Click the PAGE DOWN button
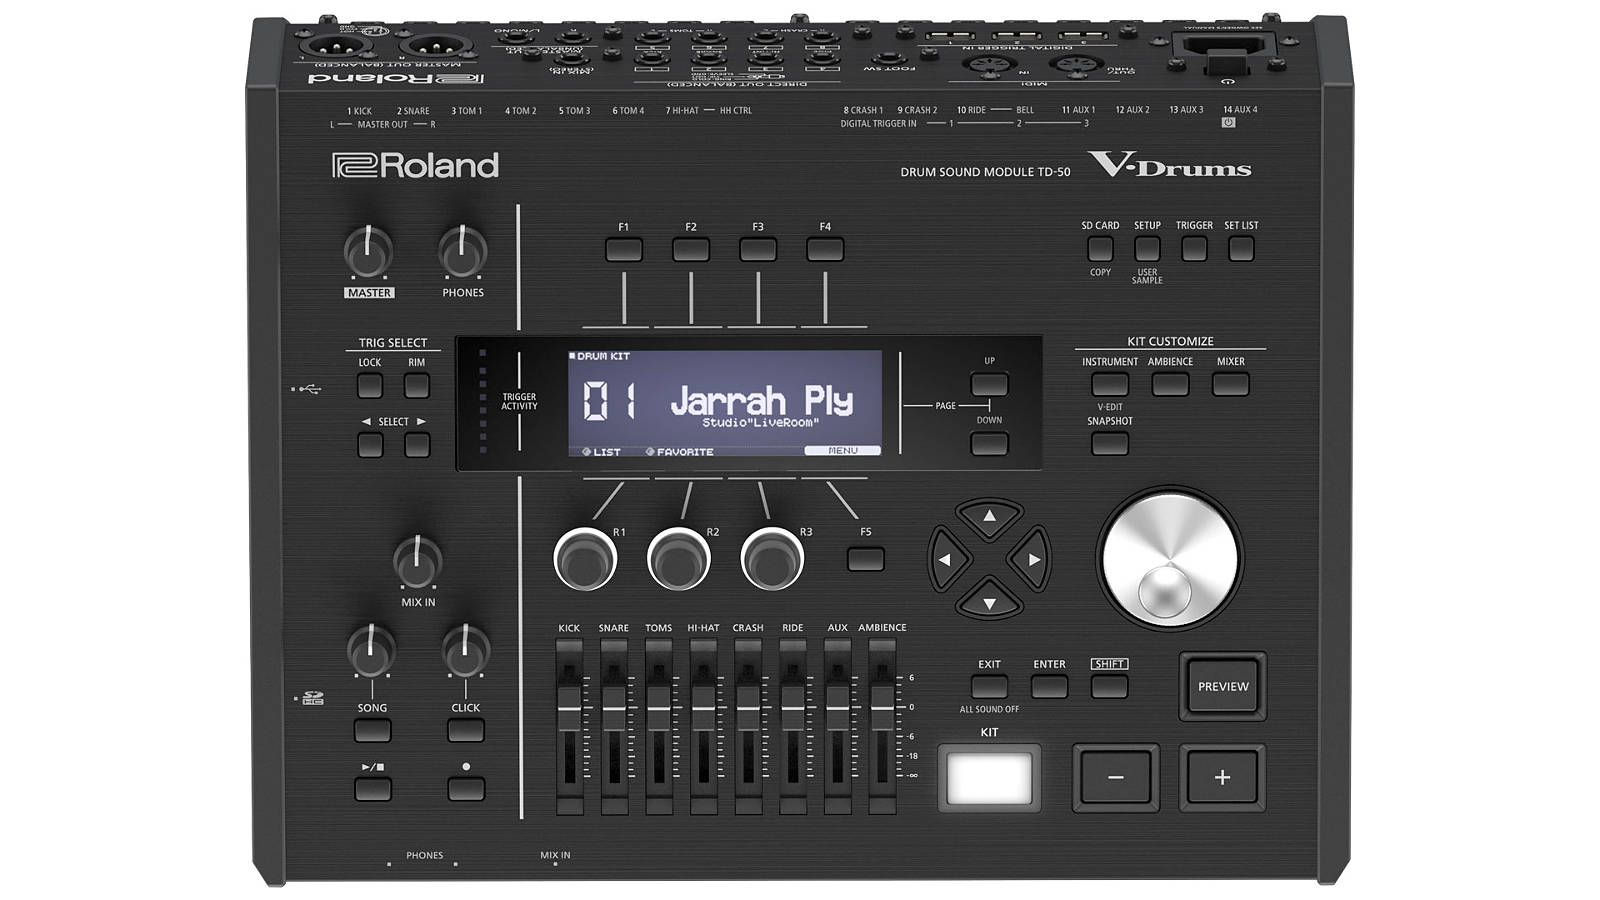 tap(989, 443)
